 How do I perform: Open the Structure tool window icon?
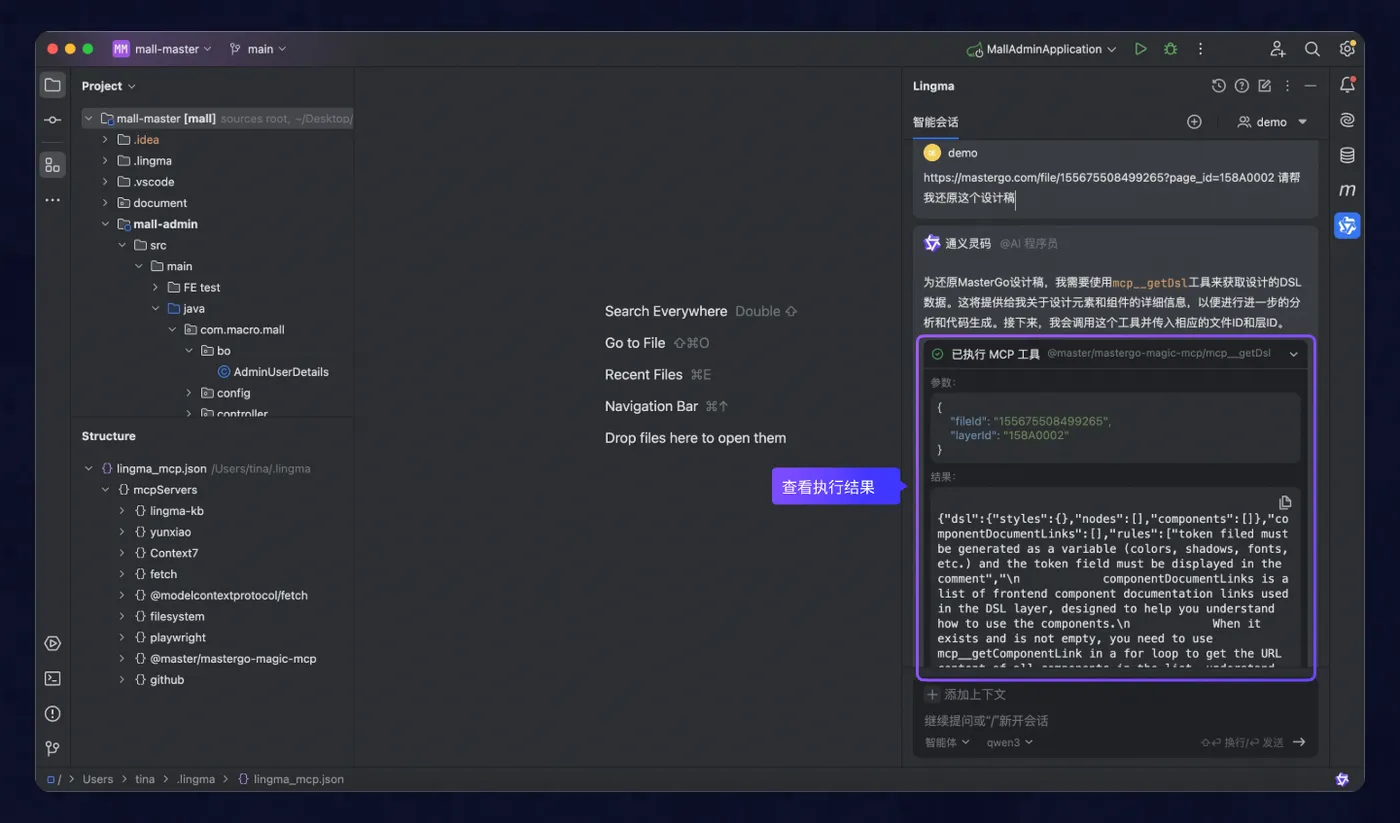[52, 165]
